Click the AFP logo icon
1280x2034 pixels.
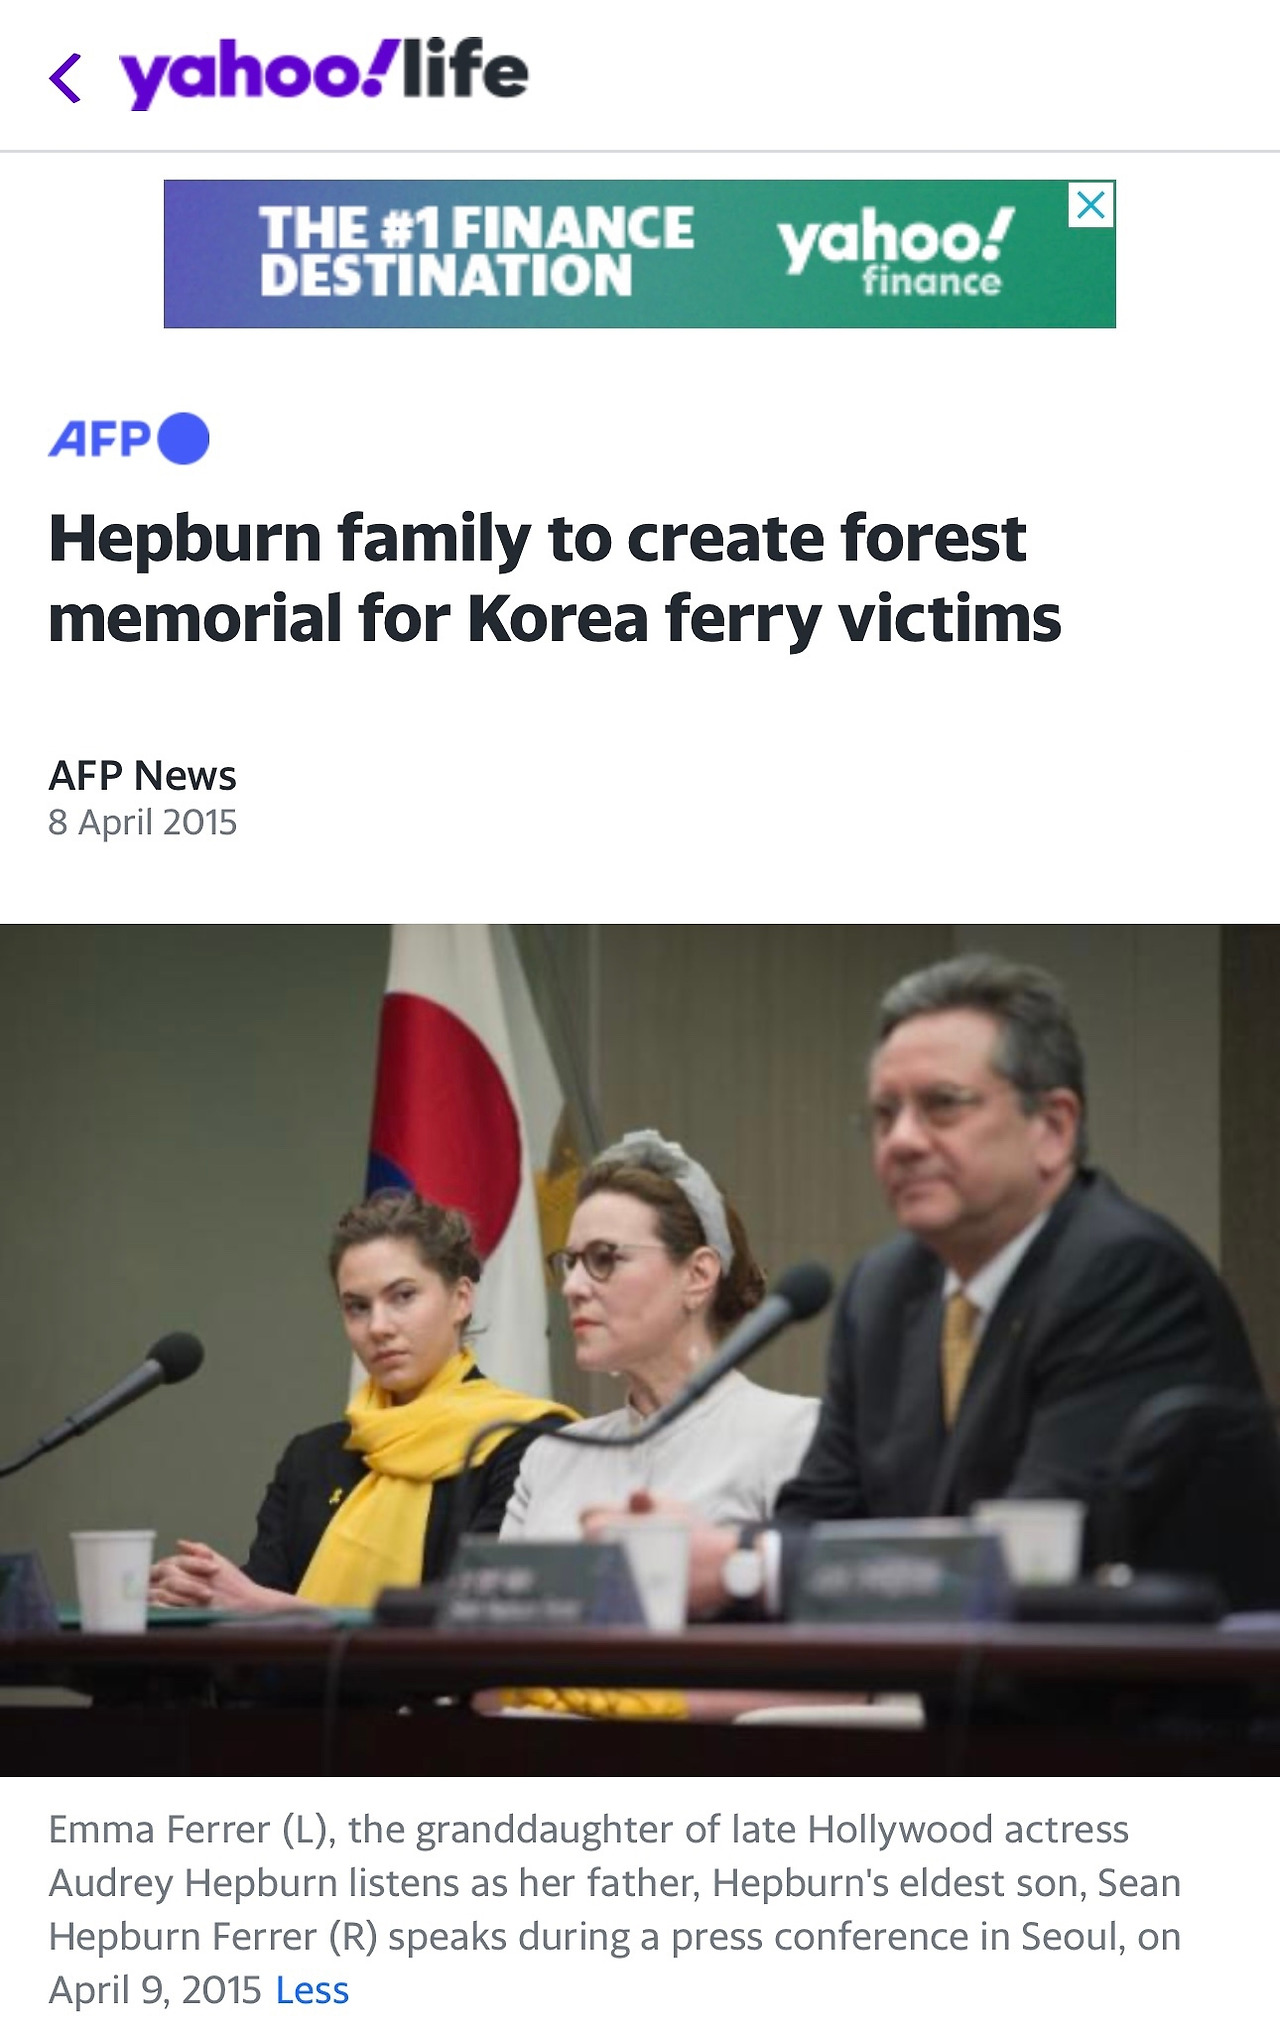(x=100, y=439)
